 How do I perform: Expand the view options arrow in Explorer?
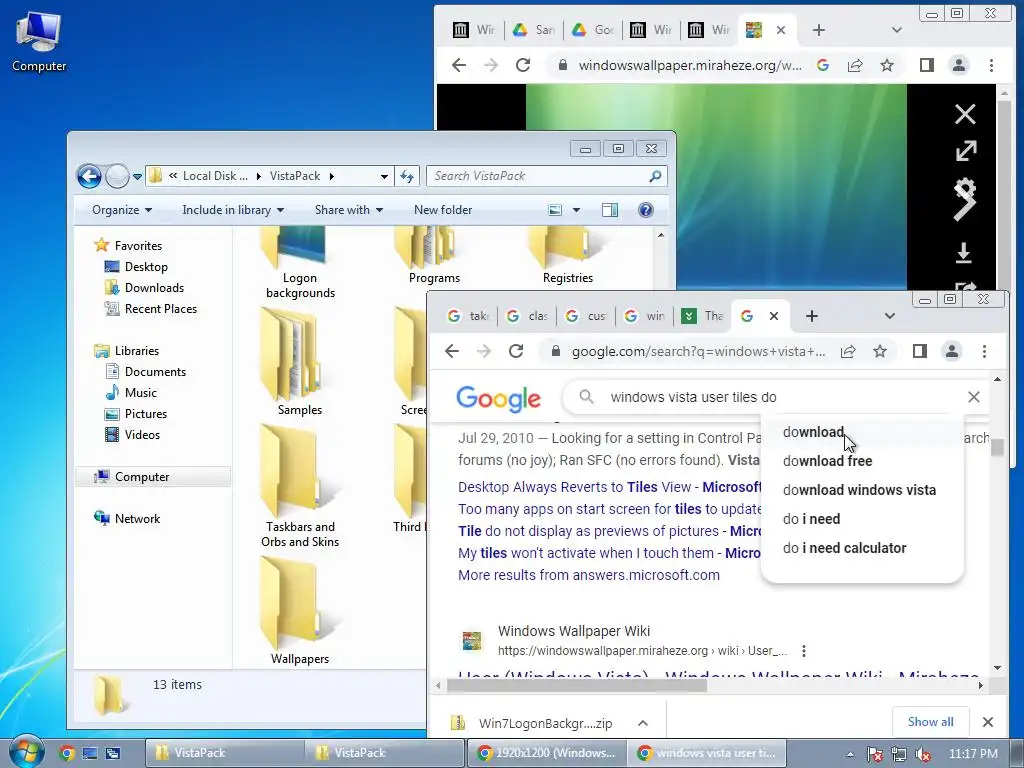tap(576, 210)
